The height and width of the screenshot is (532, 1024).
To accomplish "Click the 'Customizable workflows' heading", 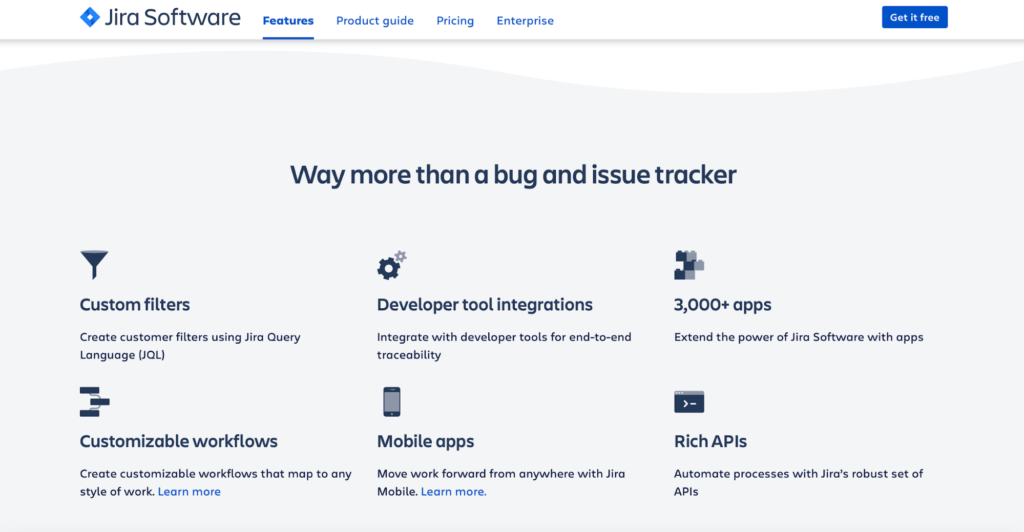I will [178, 441].
